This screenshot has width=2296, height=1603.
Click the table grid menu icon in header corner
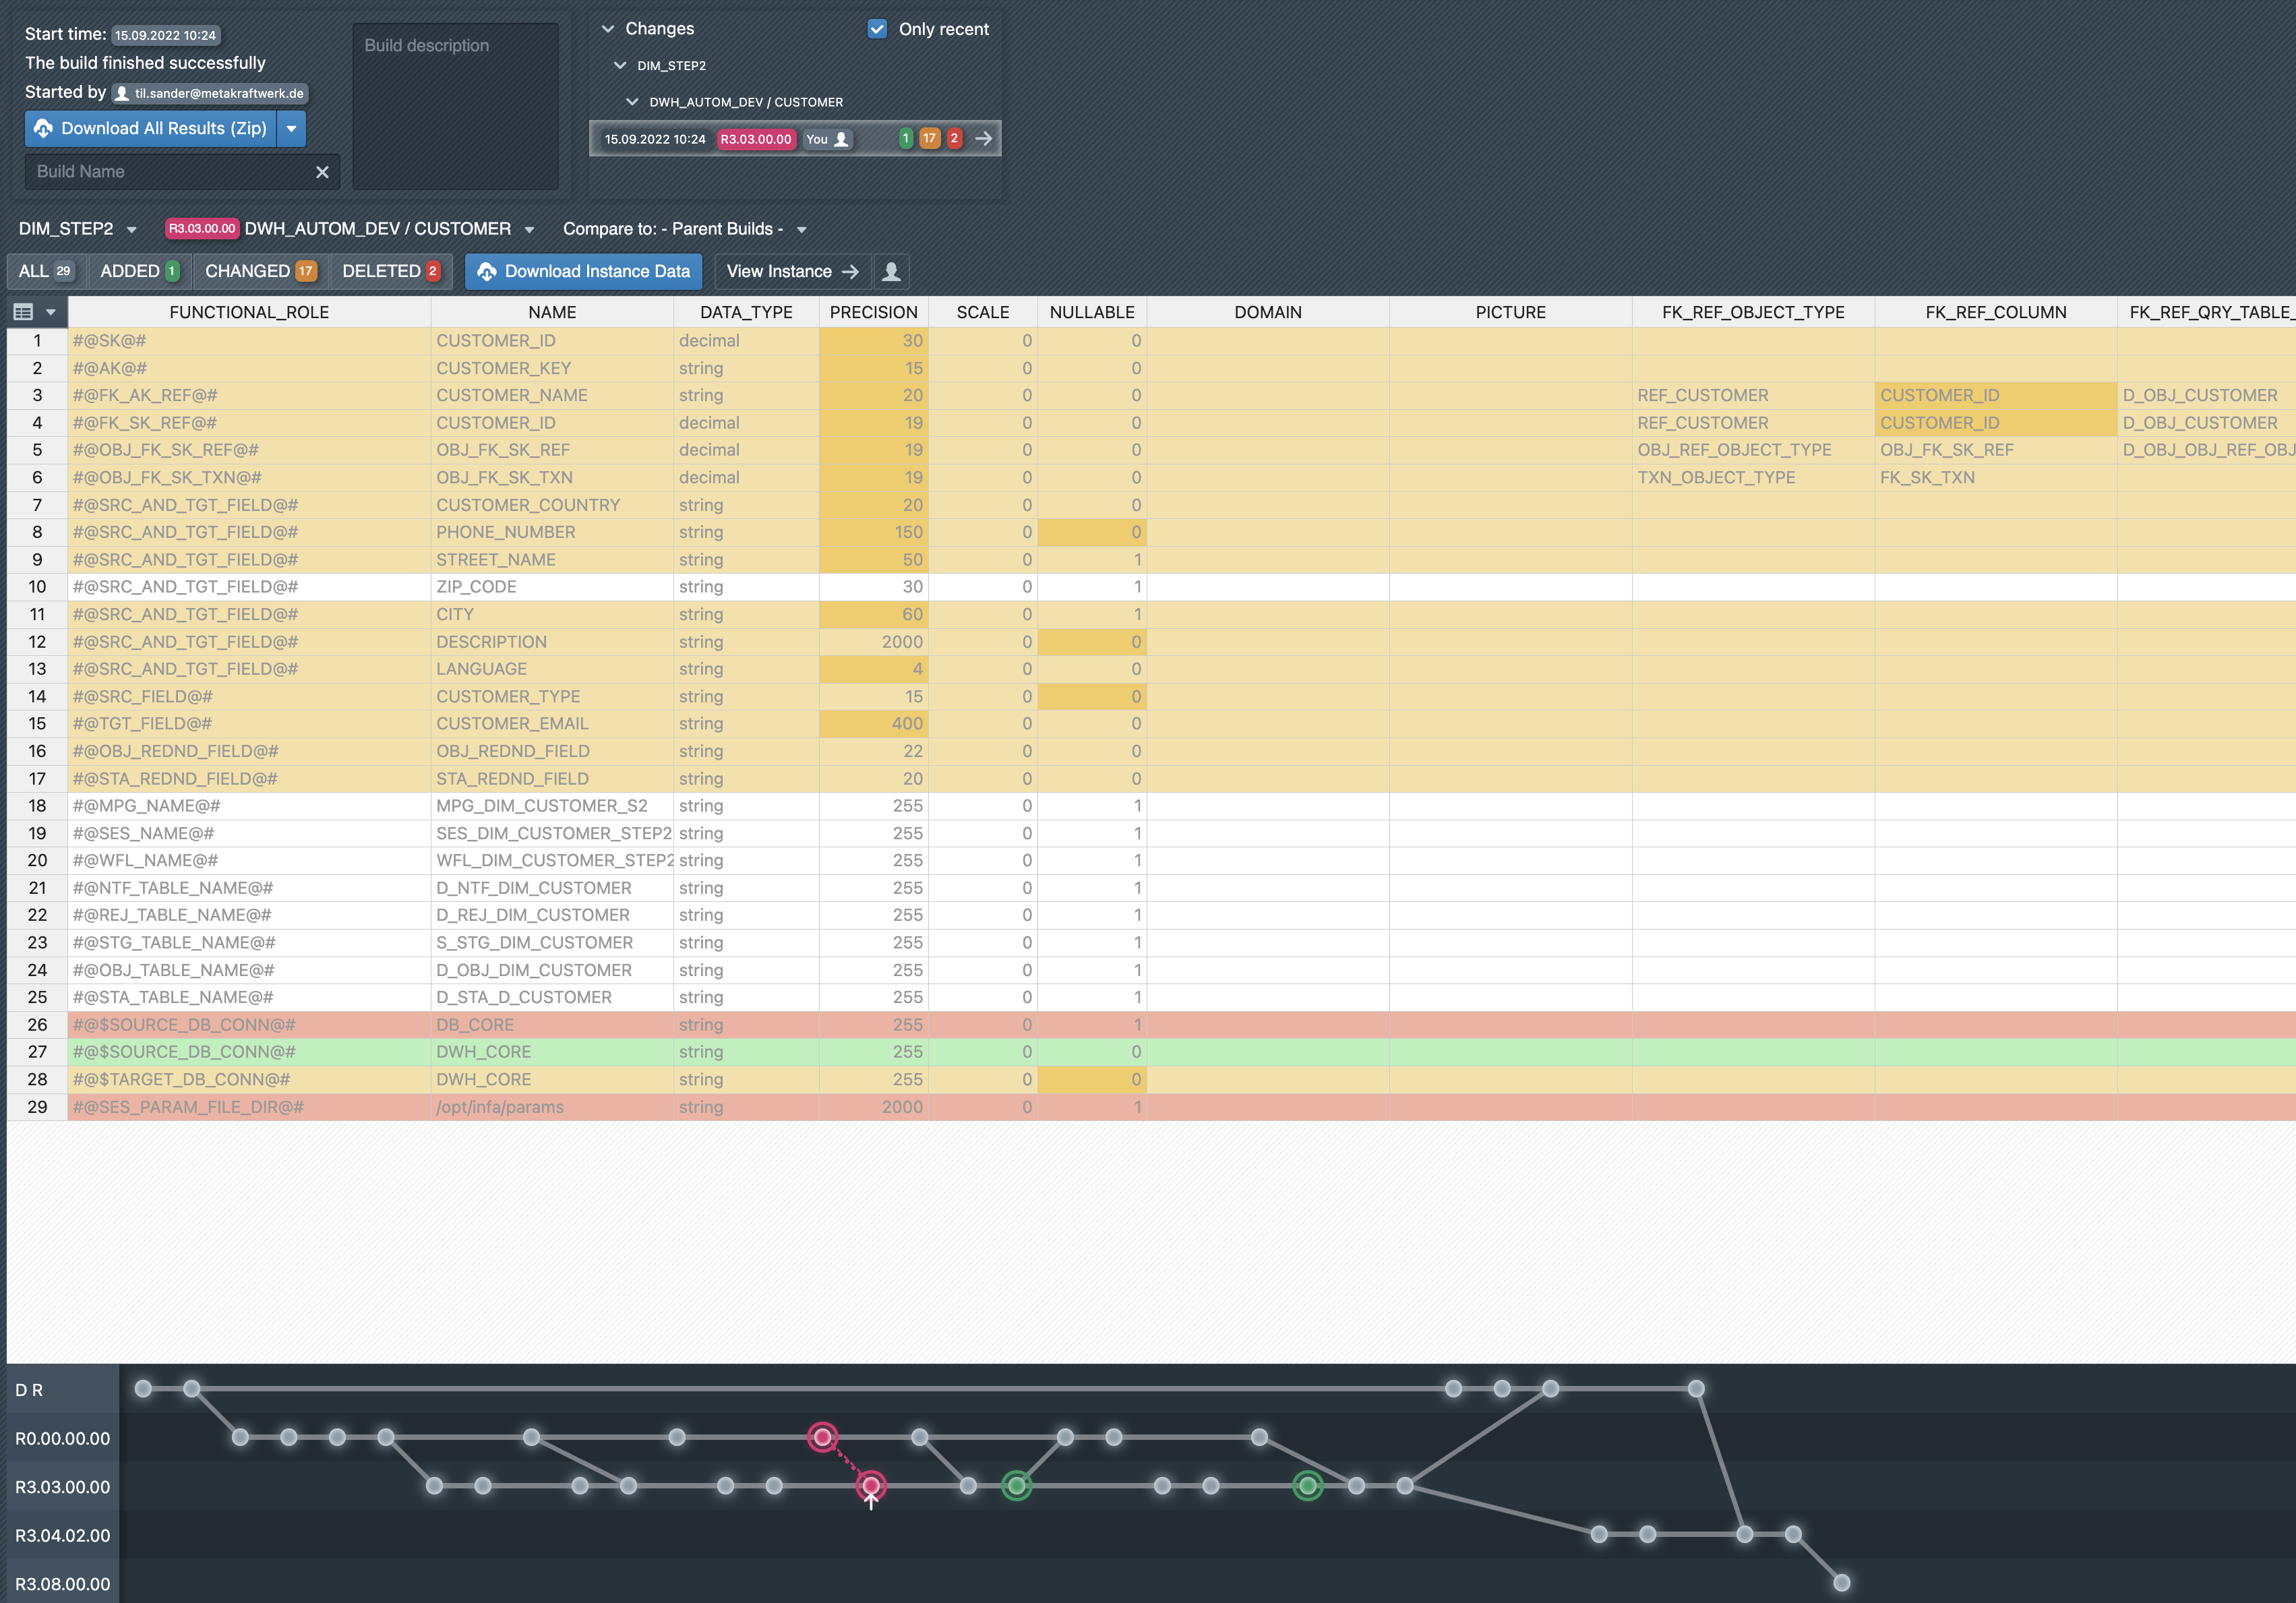[24, 312]
